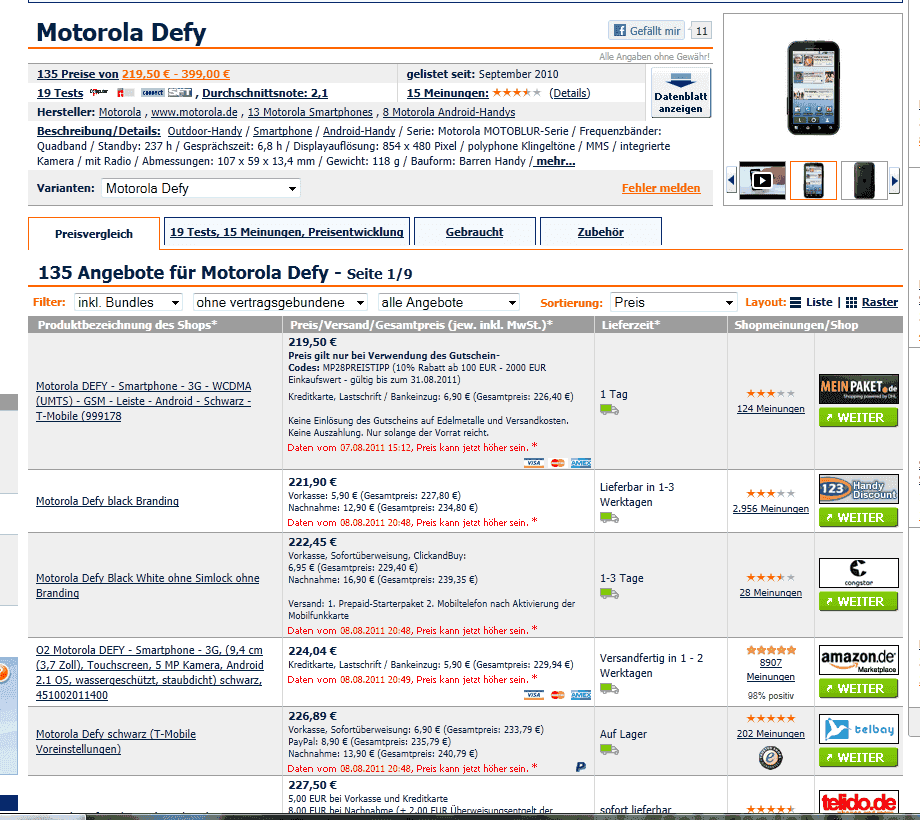This screenshot has width=920, height=820.
Task: Click the '(Details)' link next to star rating
Action: [570, 93]
